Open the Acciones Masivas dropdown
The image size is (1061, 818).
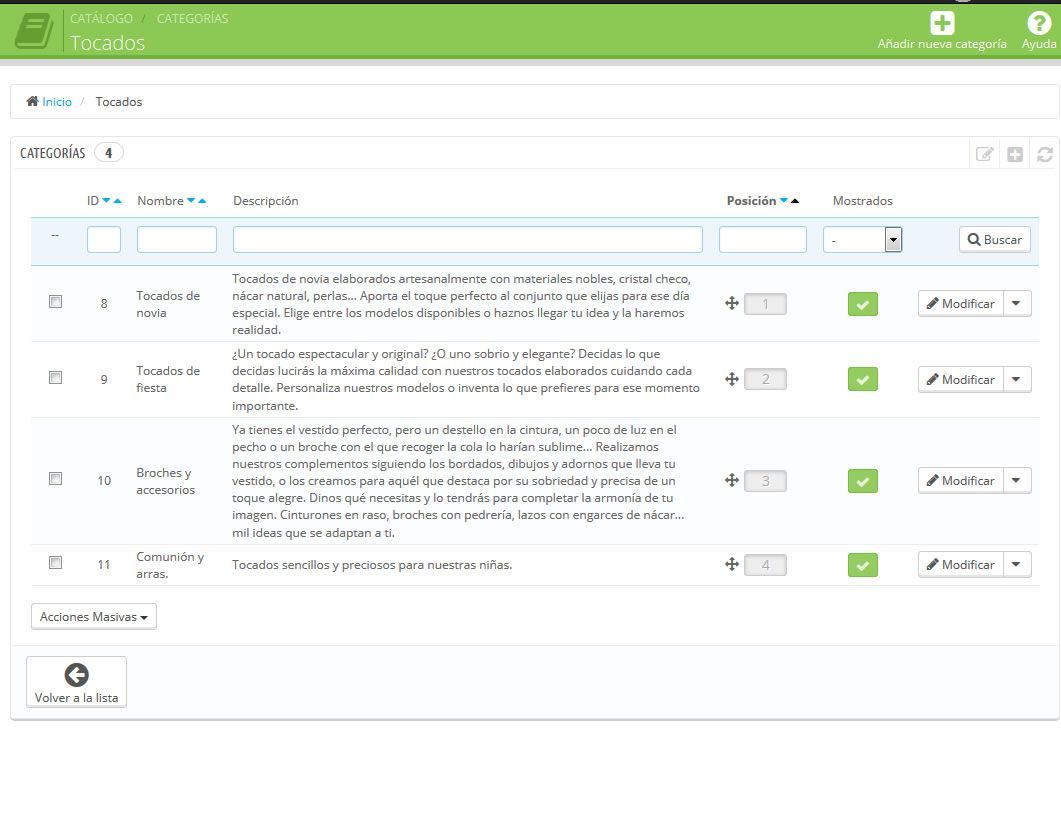pos(94,616)
